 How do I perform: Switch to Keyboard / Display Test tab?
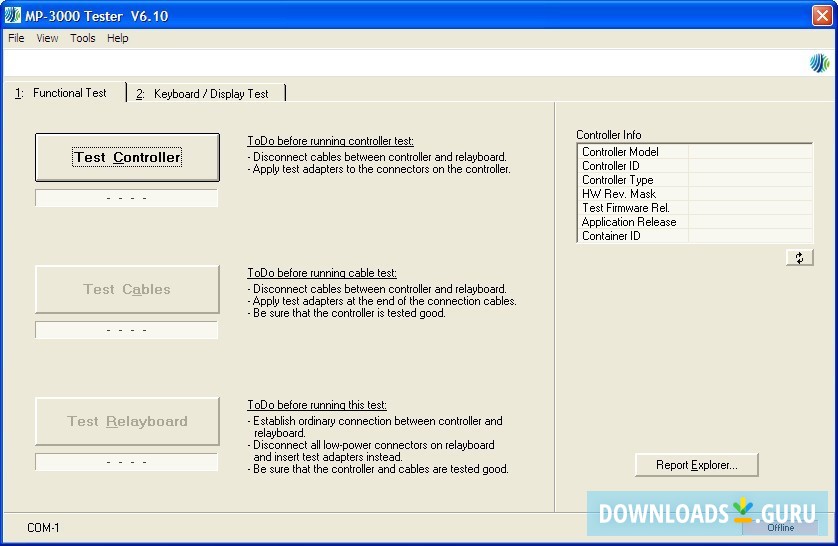click(206, 93)
